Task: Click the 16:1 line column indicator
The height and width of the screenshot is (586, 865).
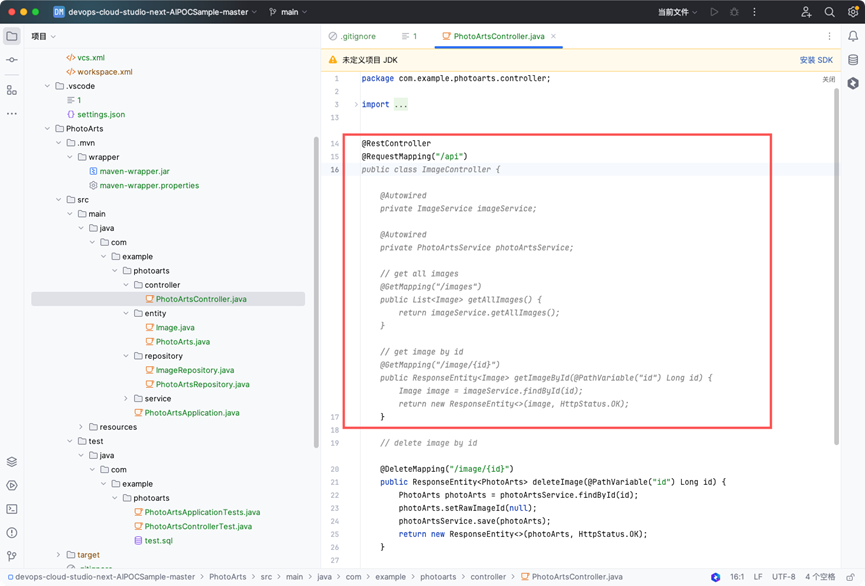Action: [x=737, y=577]
